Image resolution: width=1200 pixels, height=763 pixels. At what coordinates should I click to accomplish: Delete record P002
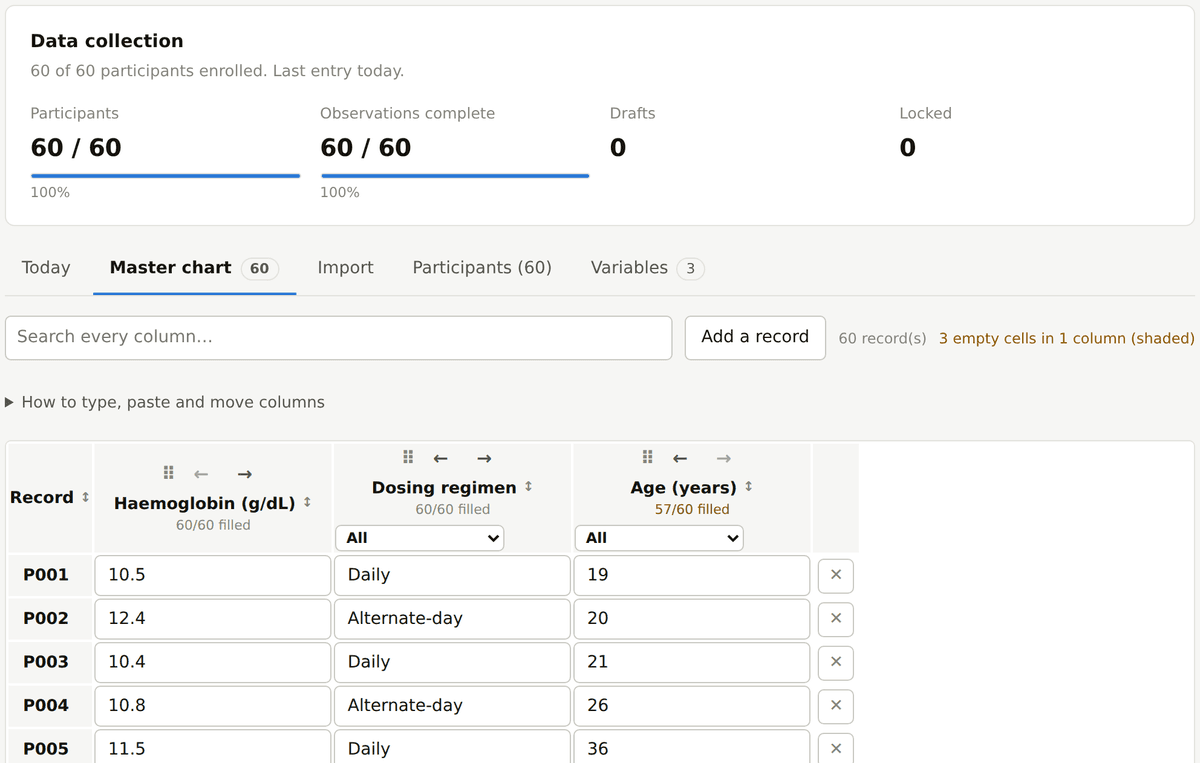coord(836,619)
